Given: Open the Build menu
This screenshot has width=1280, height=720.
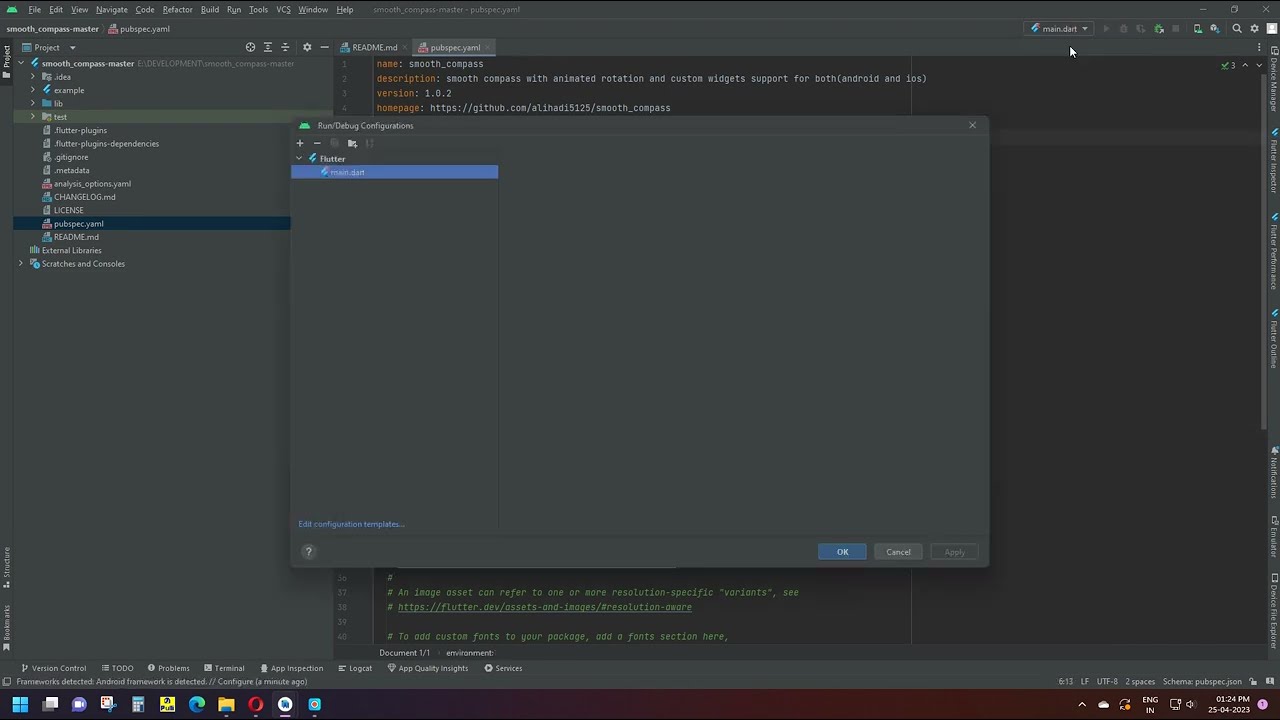Looking at the screenshot, I should pos(209,9).
